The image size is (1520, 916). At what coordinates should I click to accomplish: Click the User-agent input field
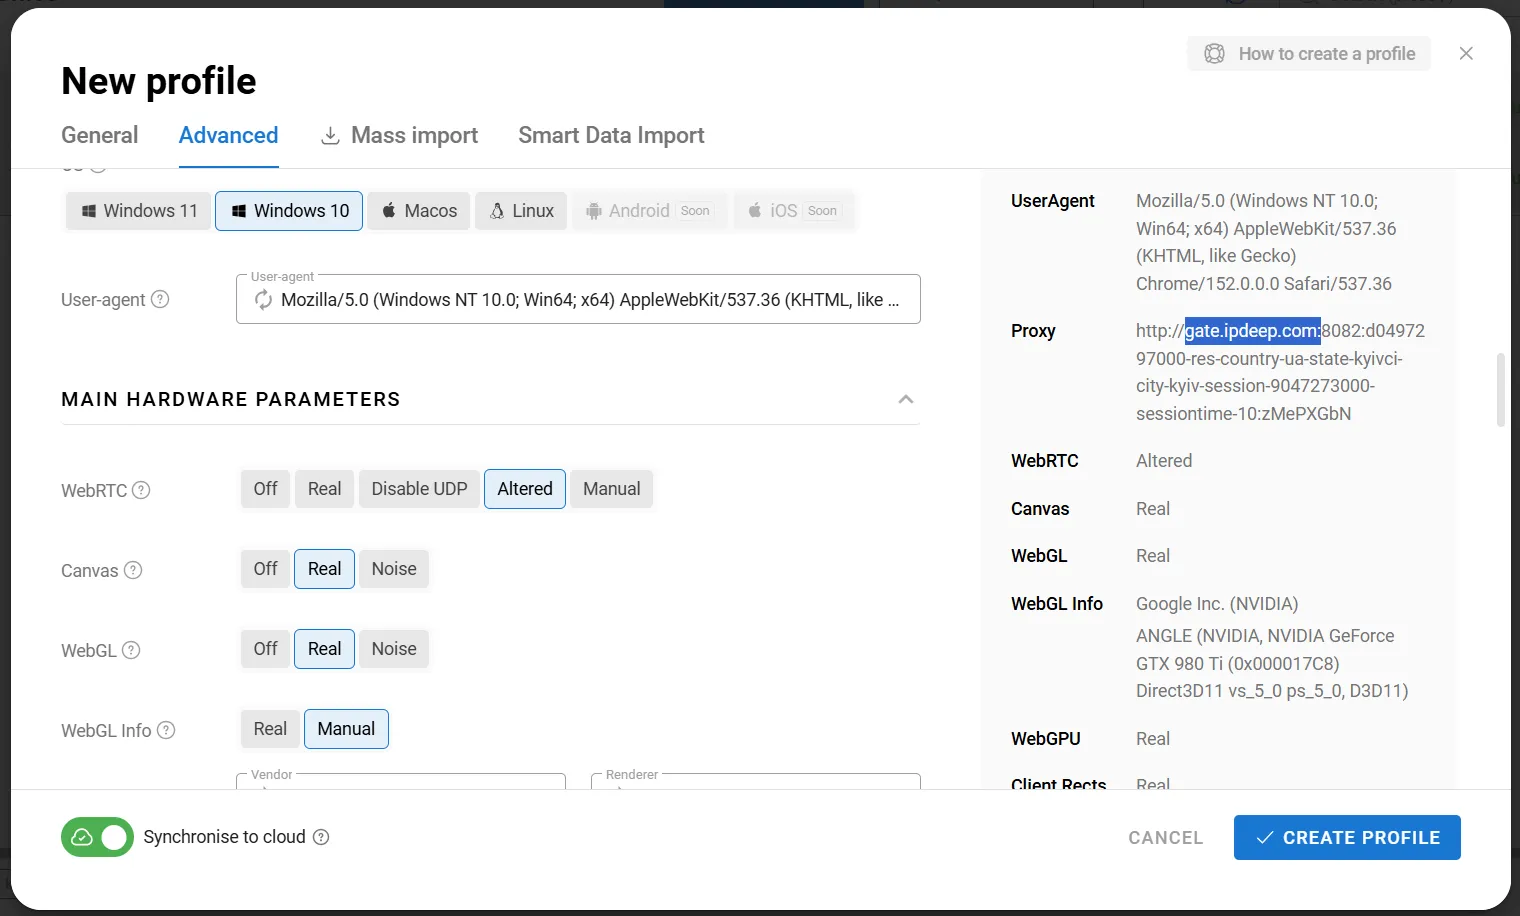tap(578, 299)
